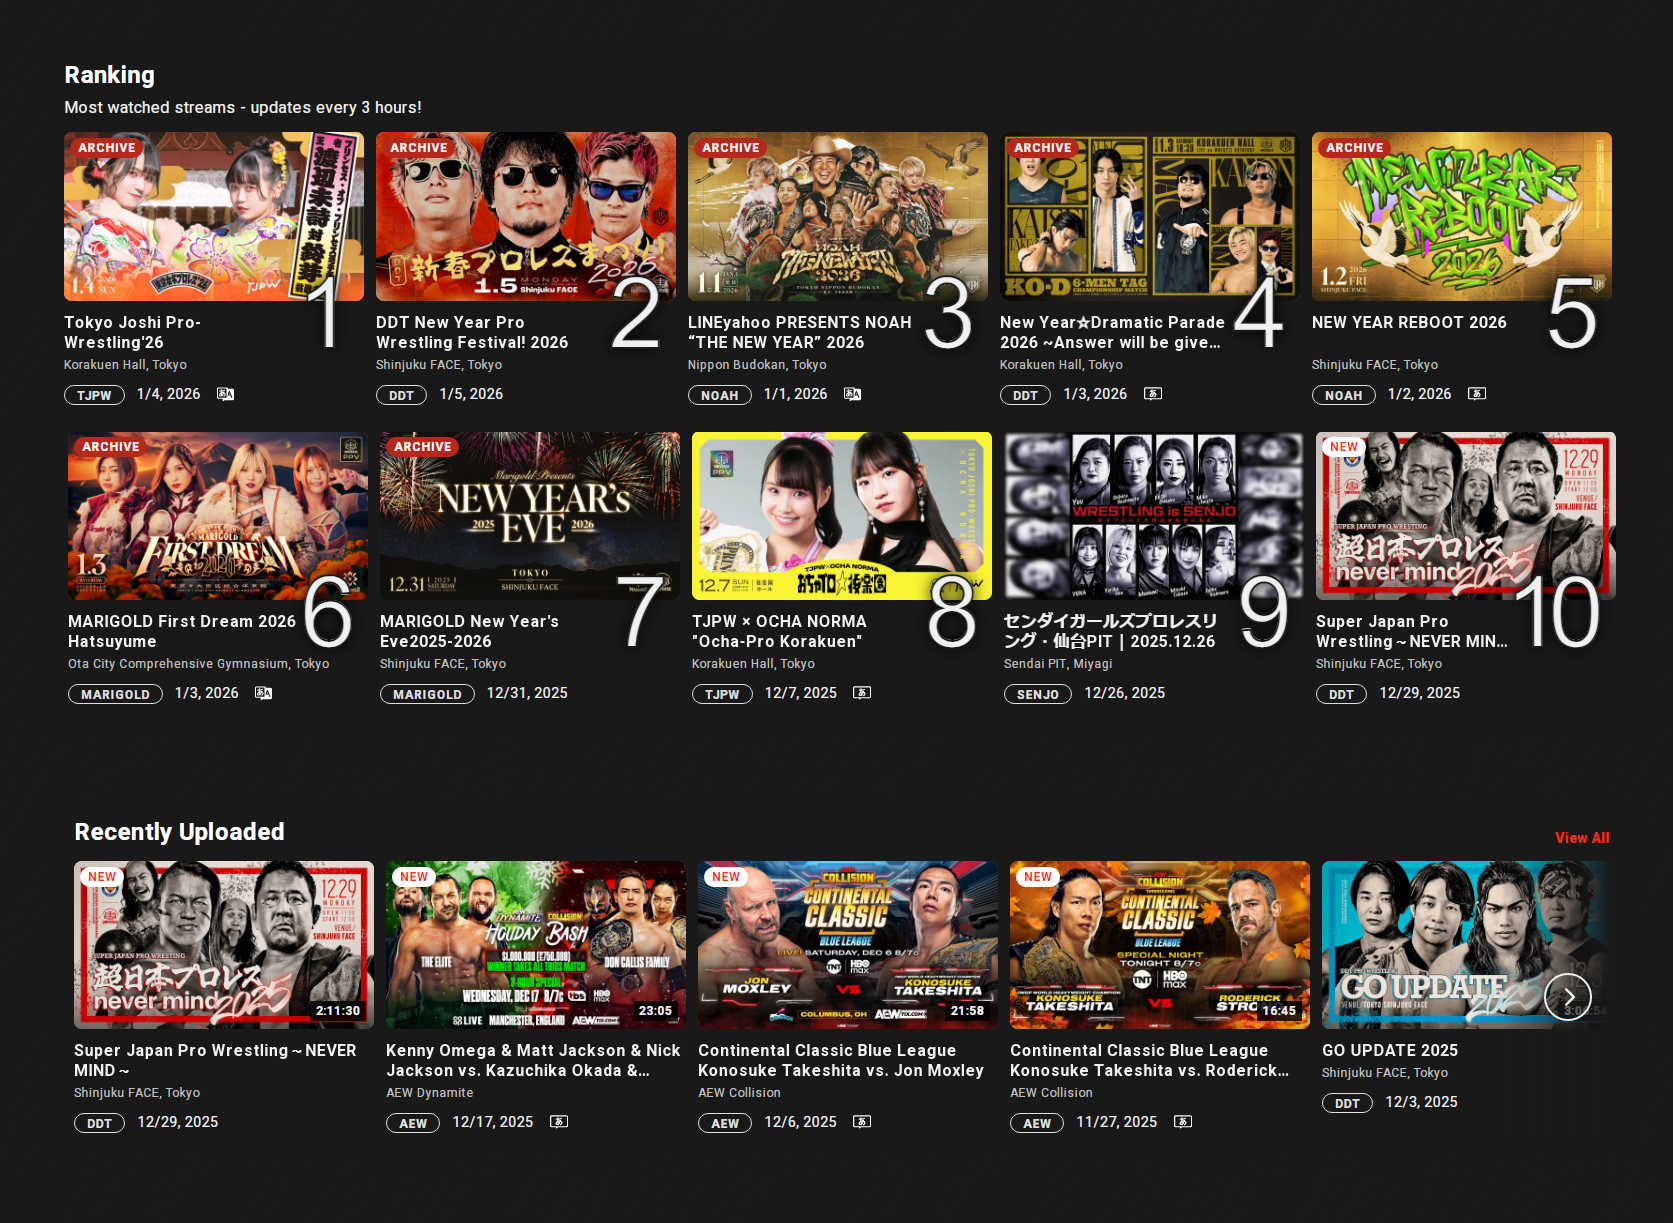Open 'Super Japan Pro Wrestling～NEVER MIND～' in Recently Uploaded
Viewport: 1673px width, 1223px height.
(x=215, y=1060)
